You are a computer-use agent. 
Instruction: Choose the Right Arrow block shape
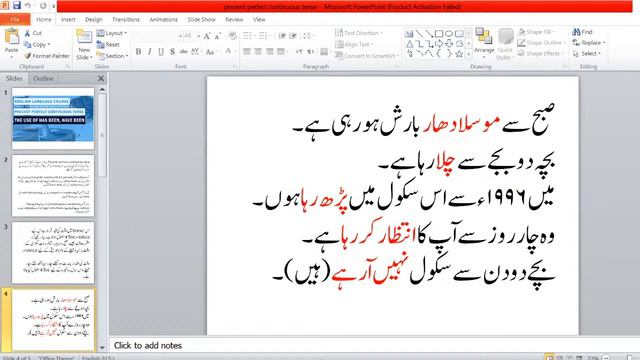coord(439,44)
